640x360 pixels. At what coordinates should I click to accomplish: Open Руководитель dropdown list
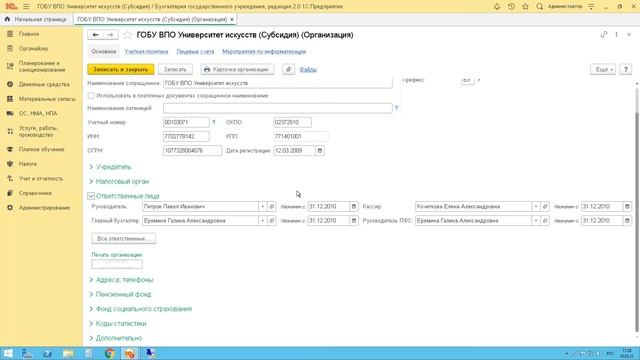pyautogui.click(x=262, y=207)
